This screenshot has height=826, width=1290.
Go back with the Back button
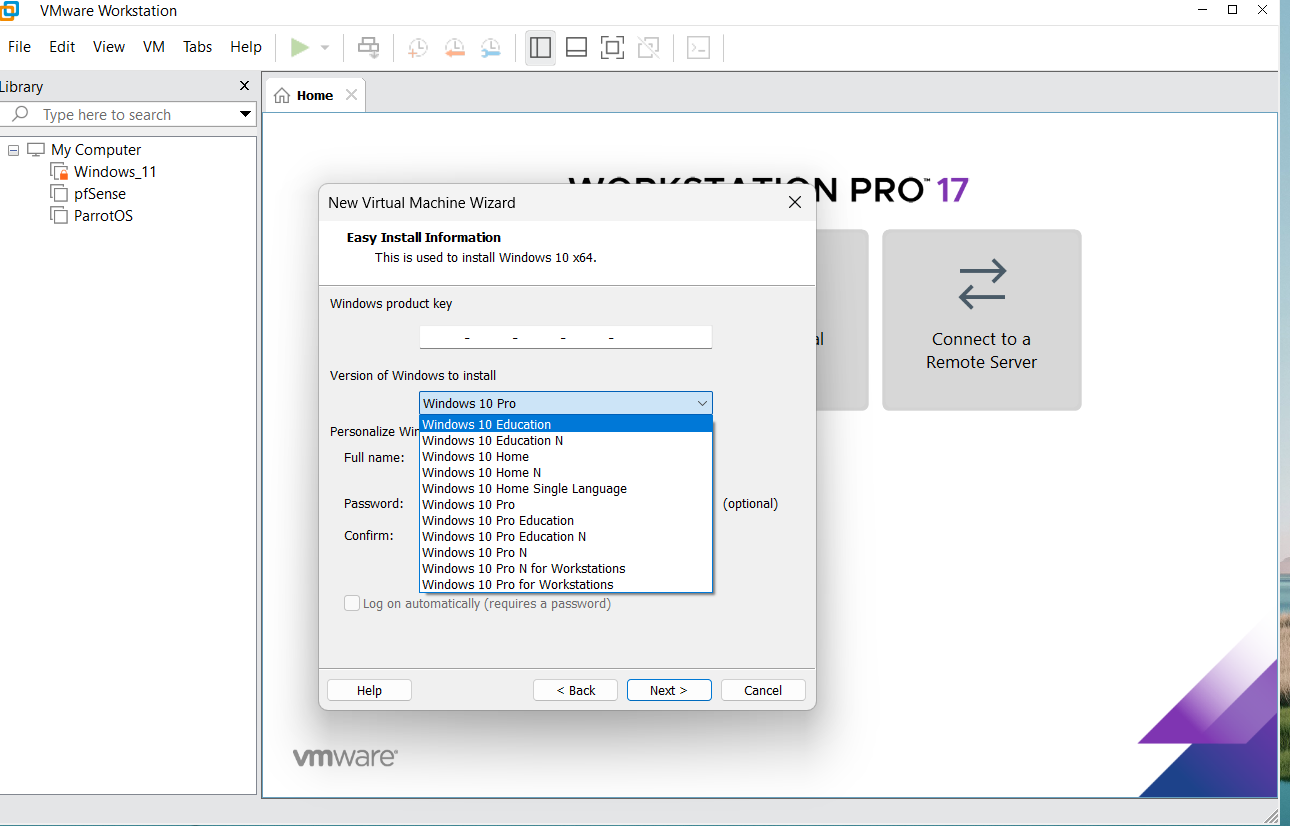click(x=575, y=690)
